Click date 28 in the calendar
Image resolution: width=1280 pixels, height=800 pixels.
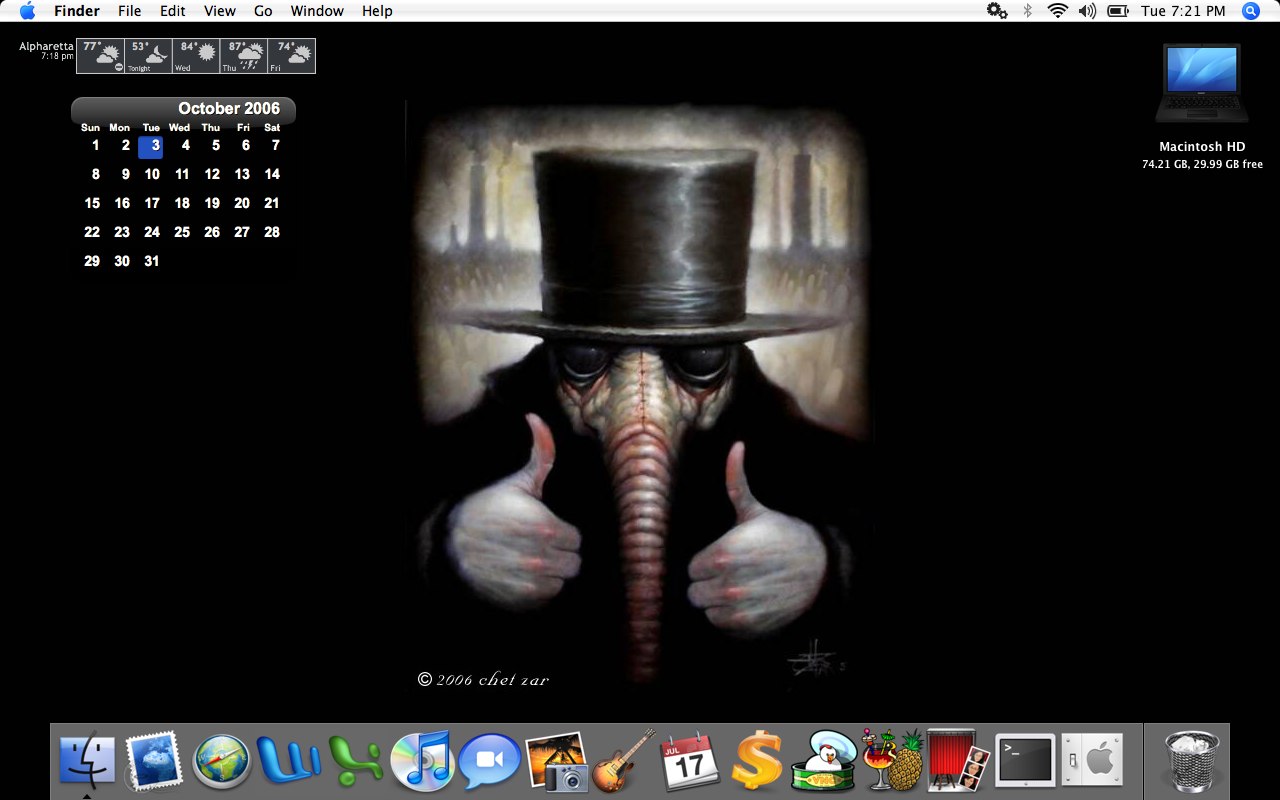tap(272, 232)
